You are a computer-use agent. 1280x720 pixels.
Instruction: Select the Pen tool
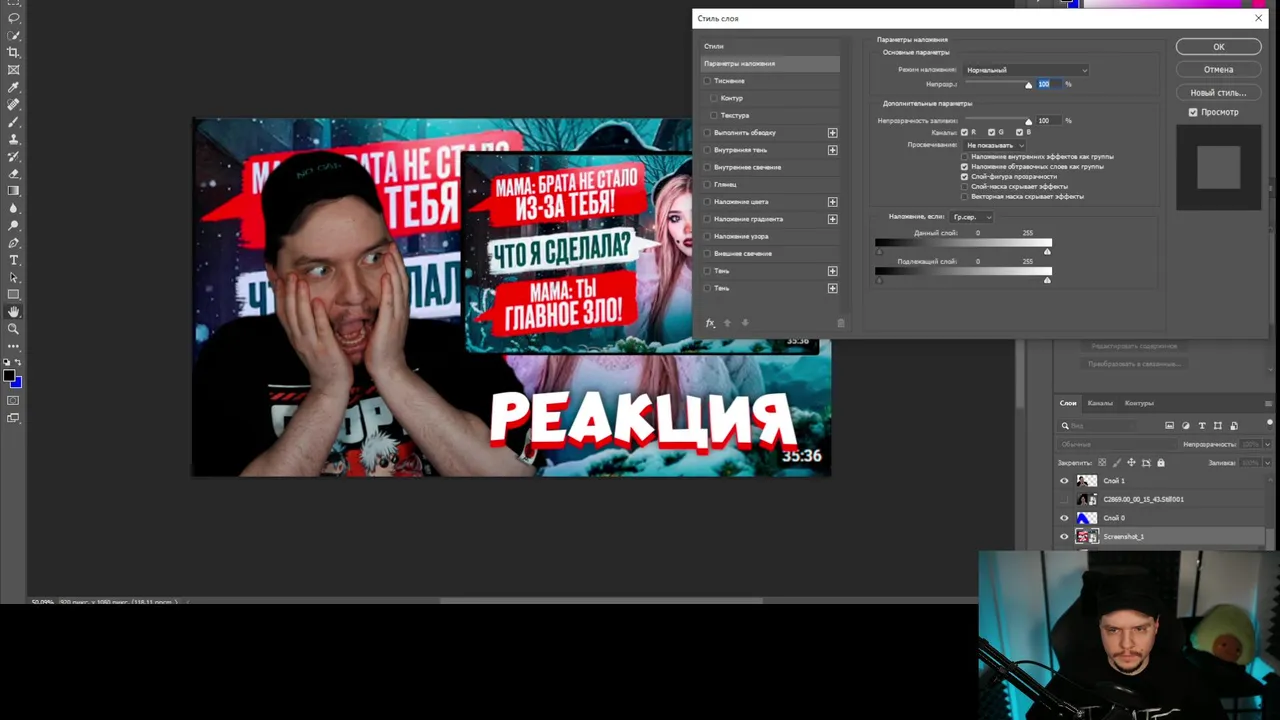[13, 243]
